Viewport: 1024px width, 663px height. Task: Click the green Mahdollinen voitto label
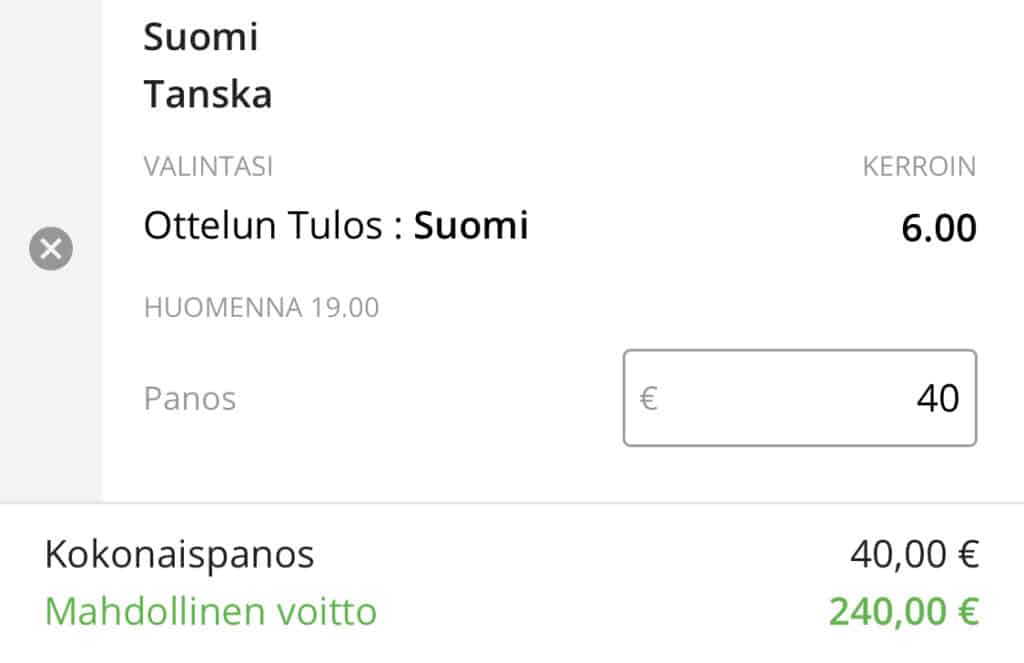tap(210, 611)
